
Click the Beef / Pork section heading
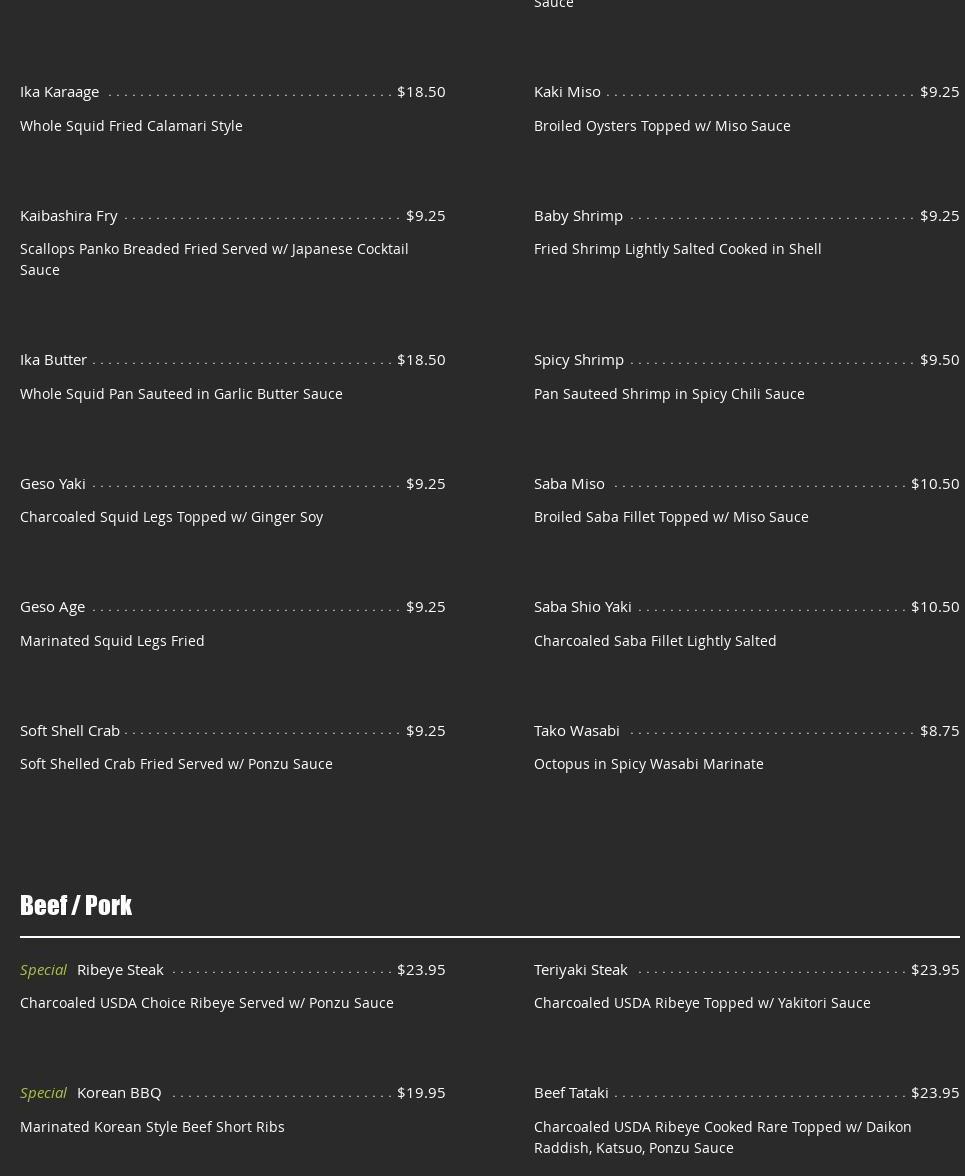pyautogui.click(x=76, y=905)
